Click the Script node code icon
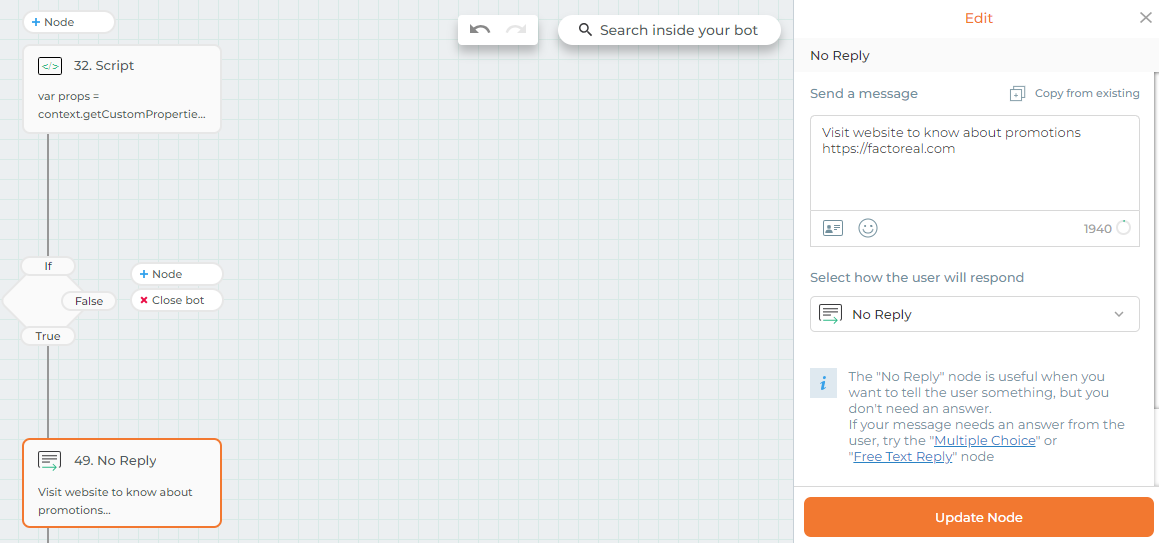This screenshot has height=543, width=1159. pos(50,66)
